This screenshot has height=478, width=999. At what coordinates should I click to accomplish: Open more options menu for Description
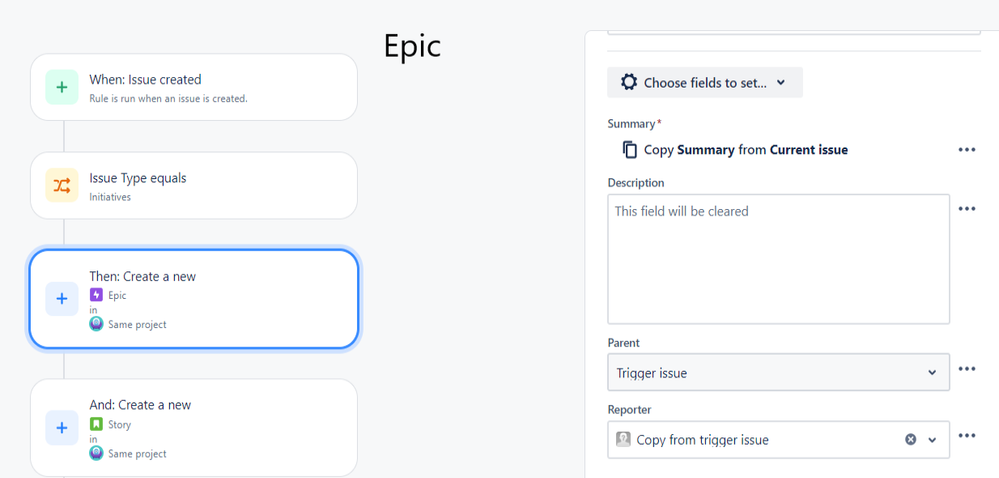pyautogui.click(x=967, y=209)
